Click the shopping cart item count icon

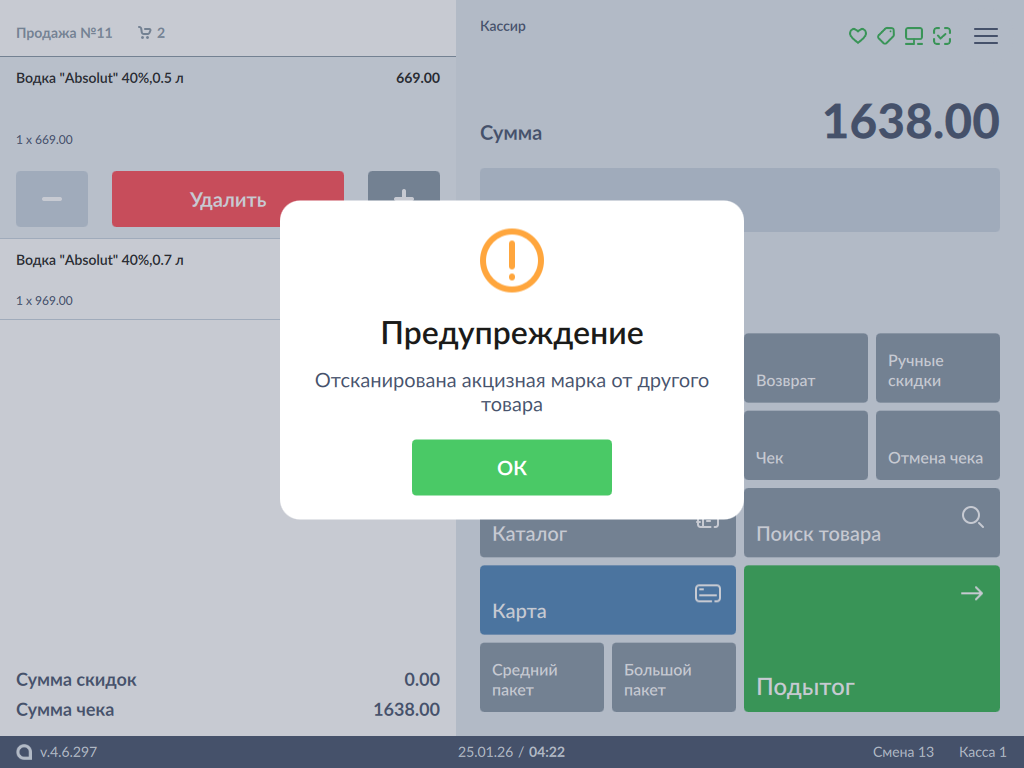coord(145,33)
